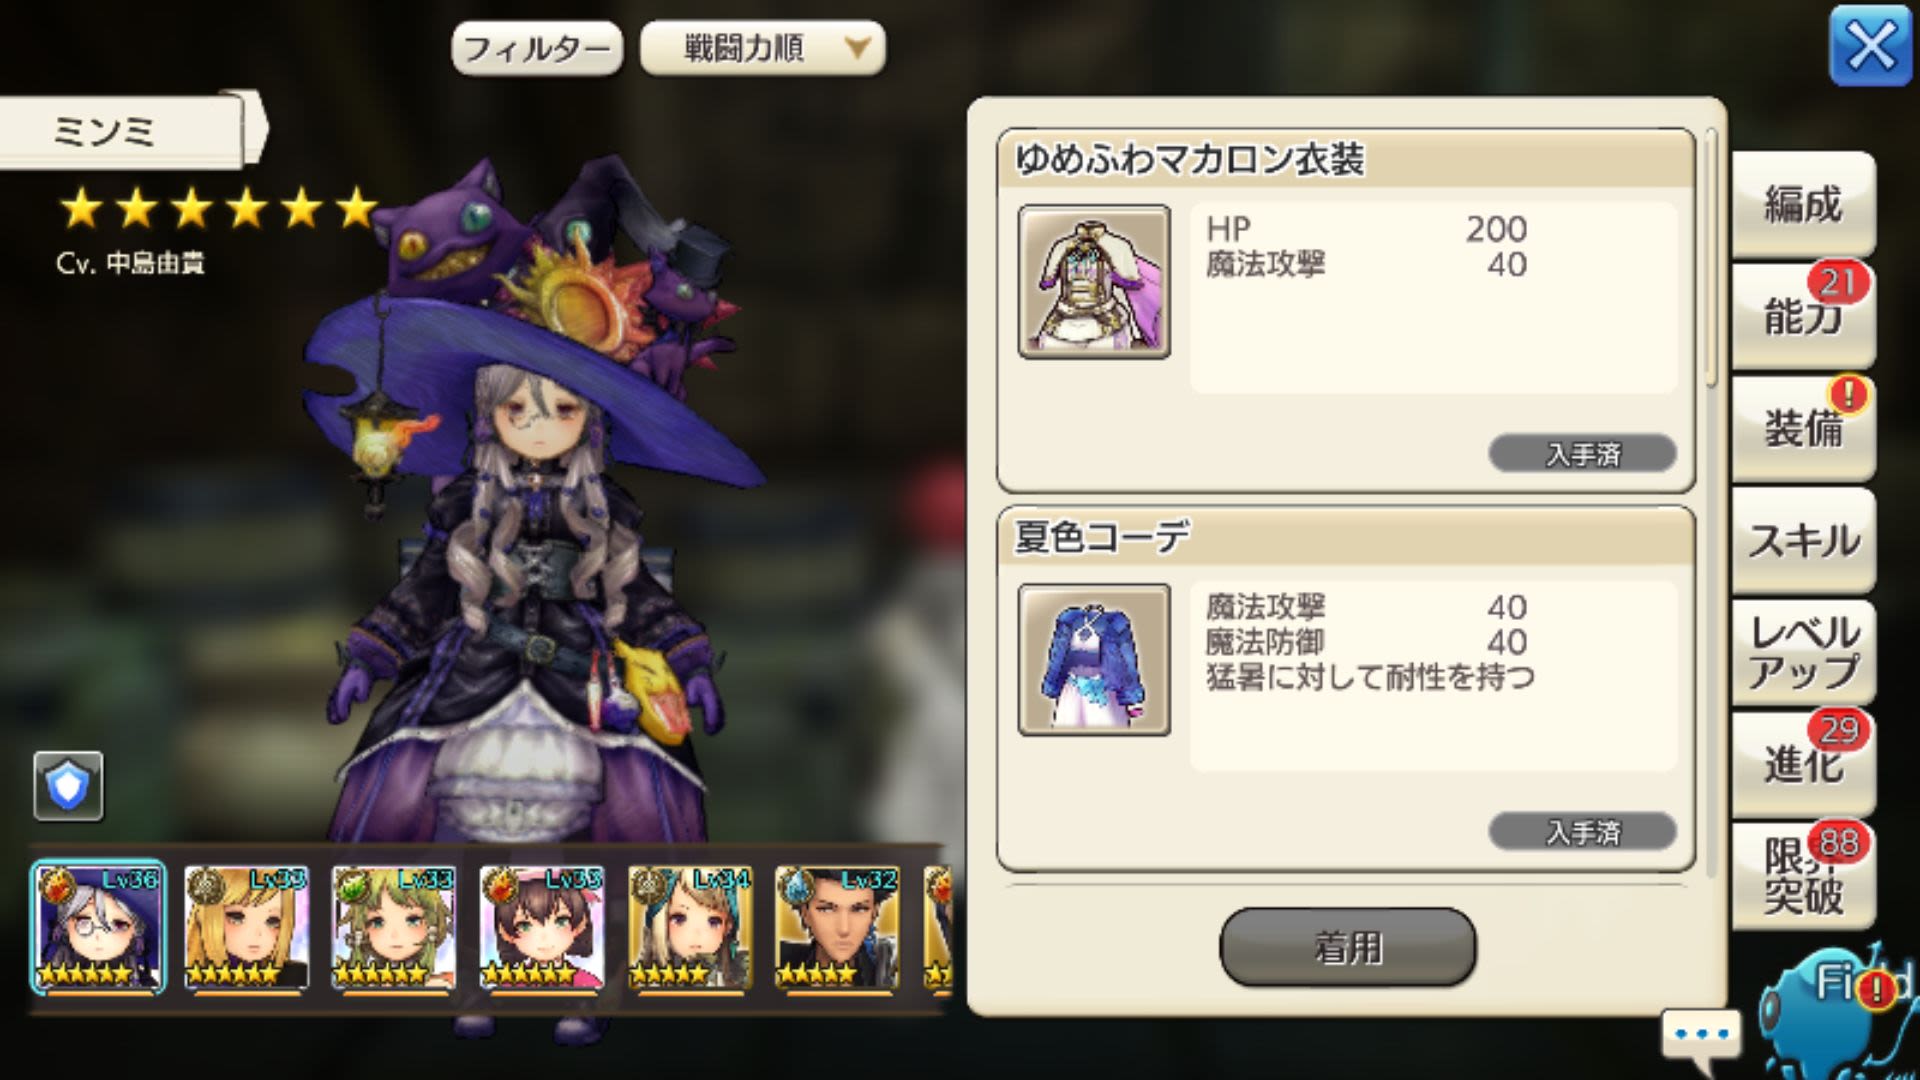Select the ゆめふわマカロン衣装 costume icon
1920x1080 pixels.
[1094, 281]
